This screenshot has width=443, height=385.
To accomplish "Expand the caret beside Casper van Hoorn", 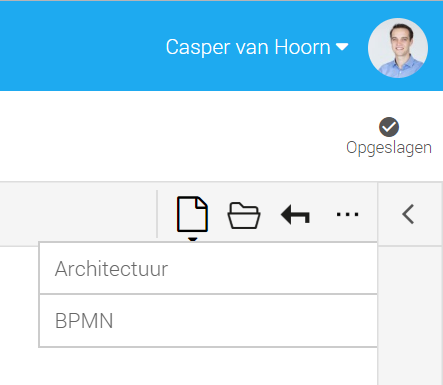I will [342, 47].
